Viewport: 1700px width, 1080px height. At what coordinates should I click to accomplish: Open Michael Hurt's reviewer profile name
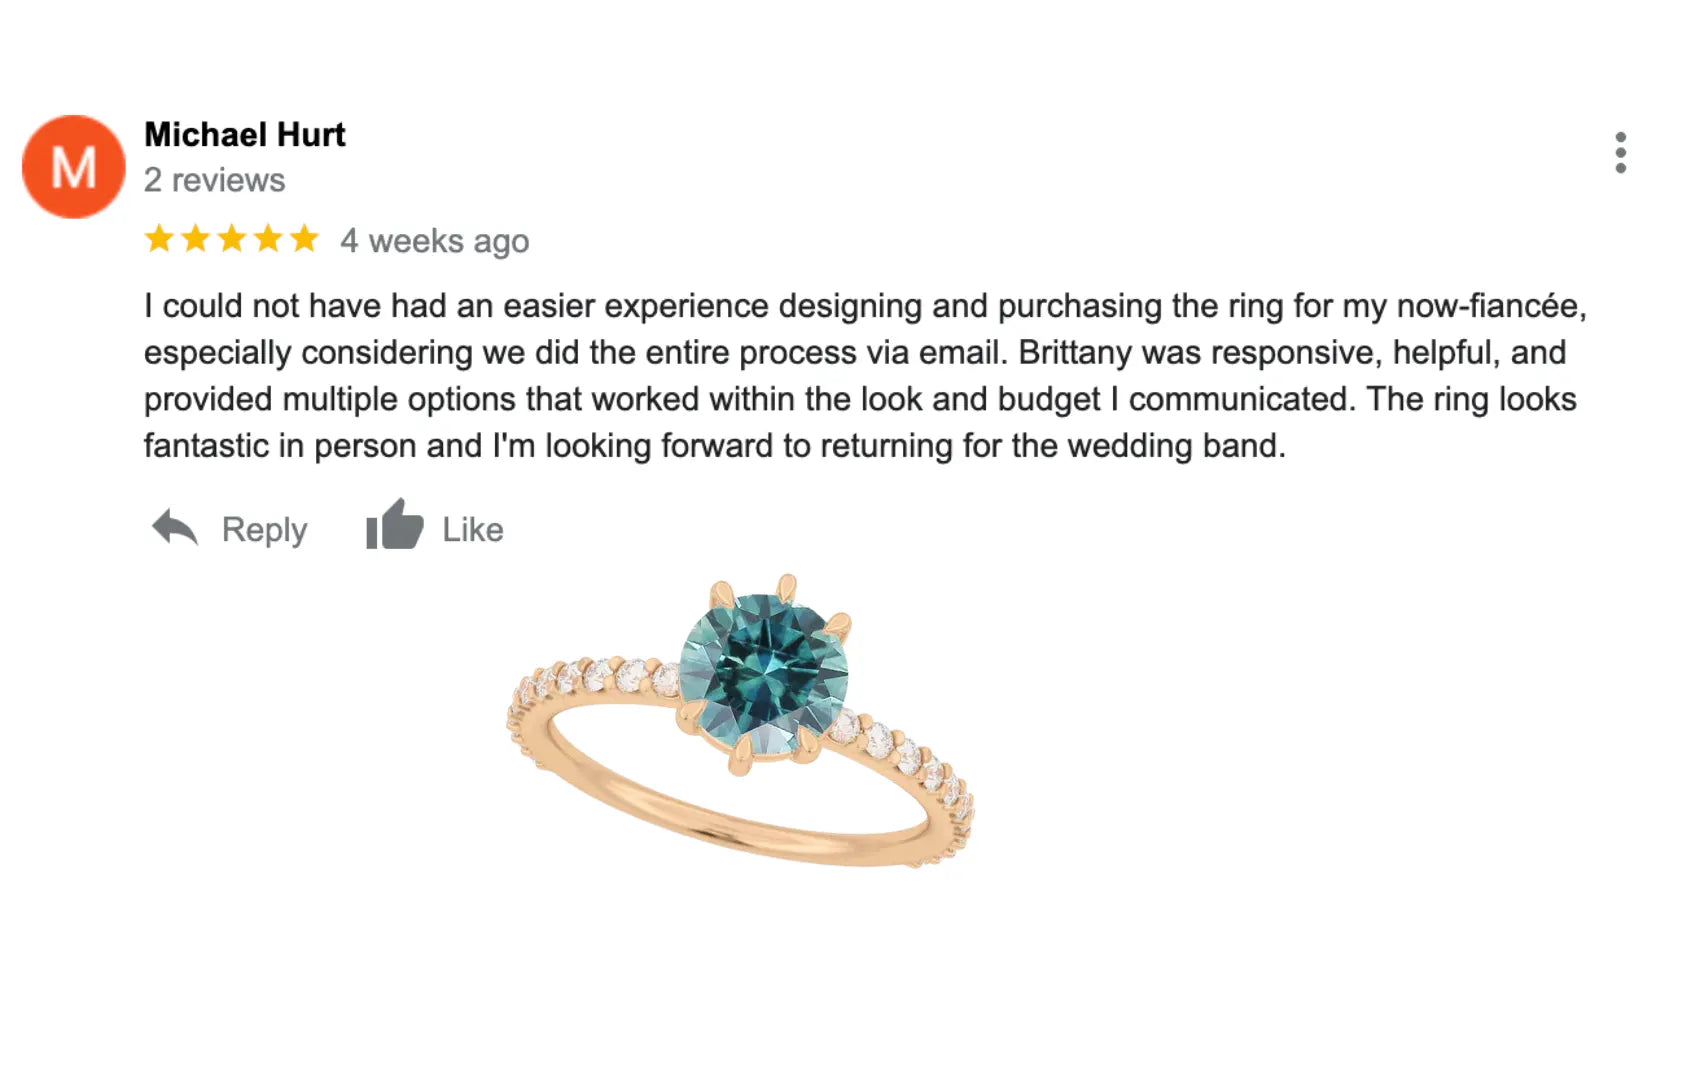tap(245, 135)
